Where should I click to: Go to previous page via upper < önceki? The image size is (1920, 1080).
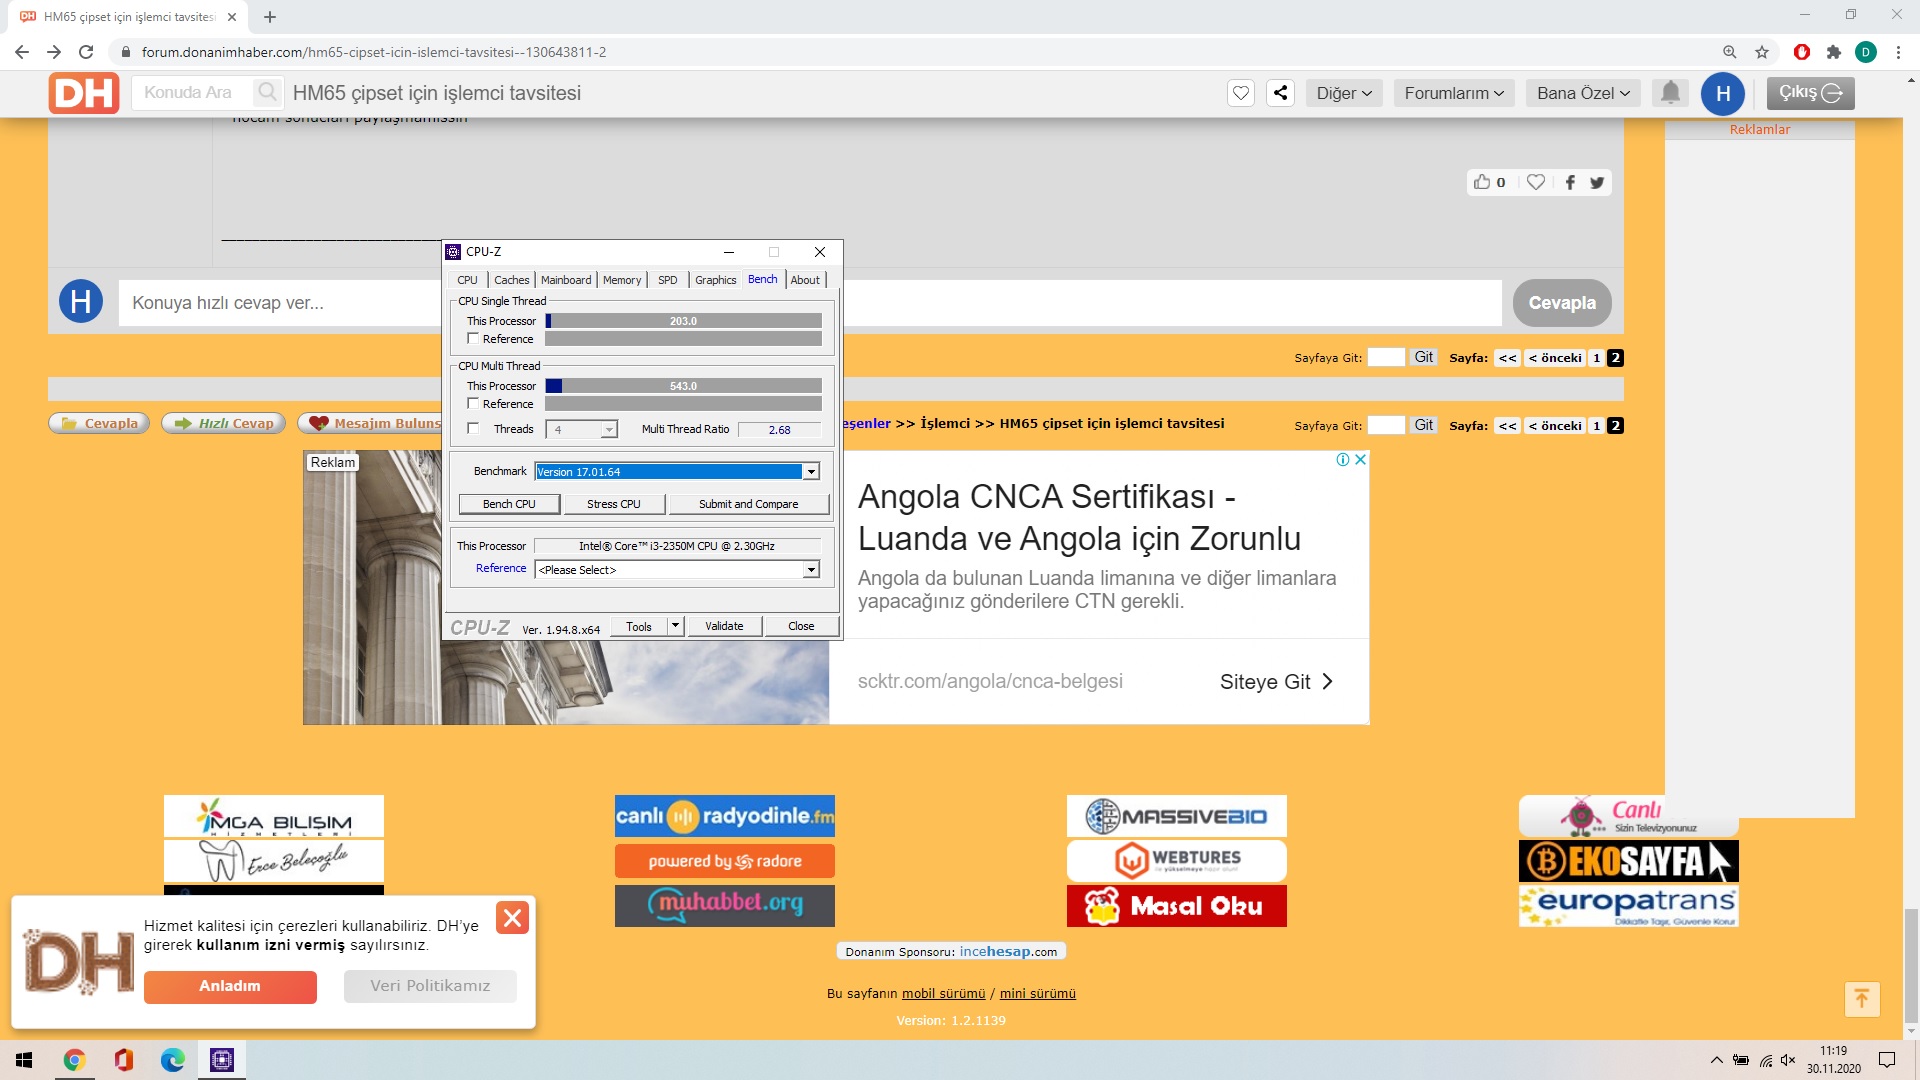tap(1555, 358)
